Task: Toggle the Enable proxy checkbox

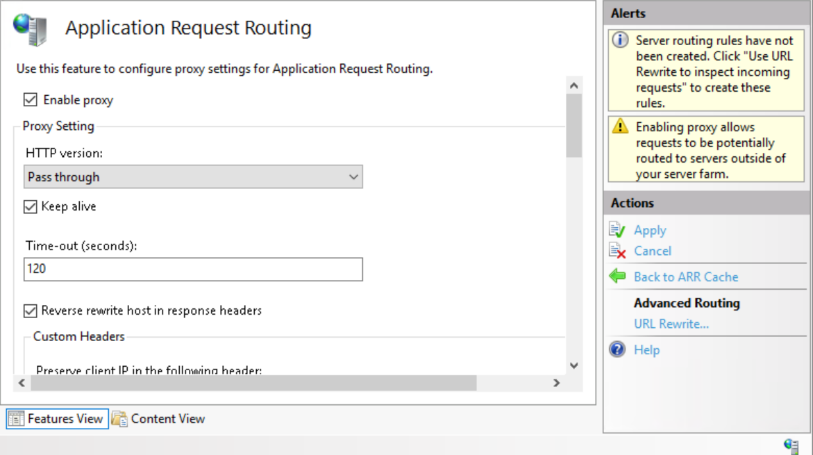Action: pyautogui.click(x=30, y=99)
